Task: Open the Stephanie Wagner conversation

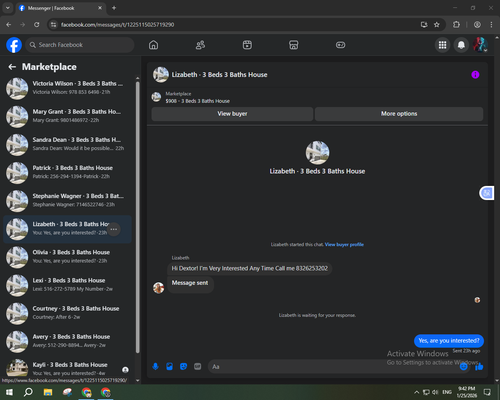Action: click(67, 201)
